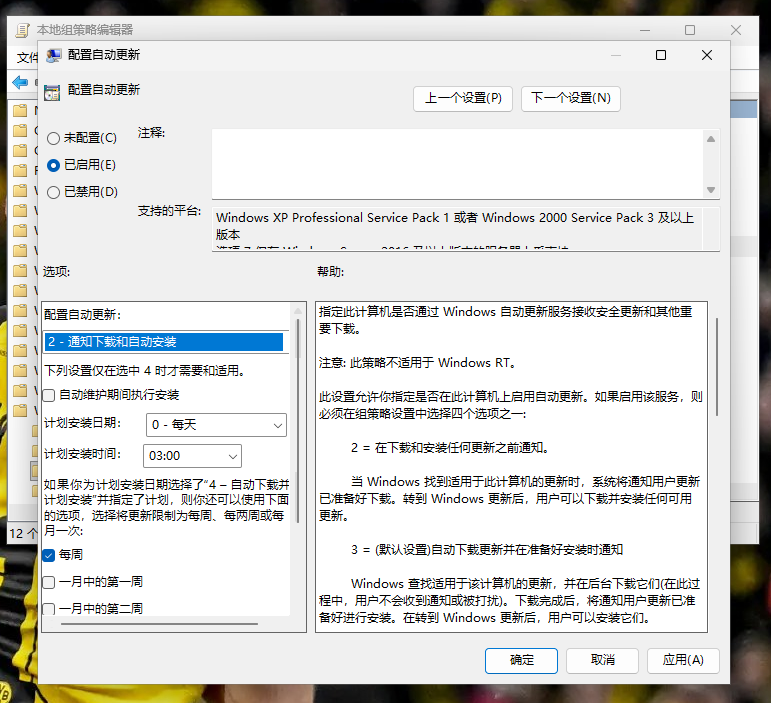Open the 配置自动更新 option dropdown
The image size is (771, 703).
pos(164,342)
